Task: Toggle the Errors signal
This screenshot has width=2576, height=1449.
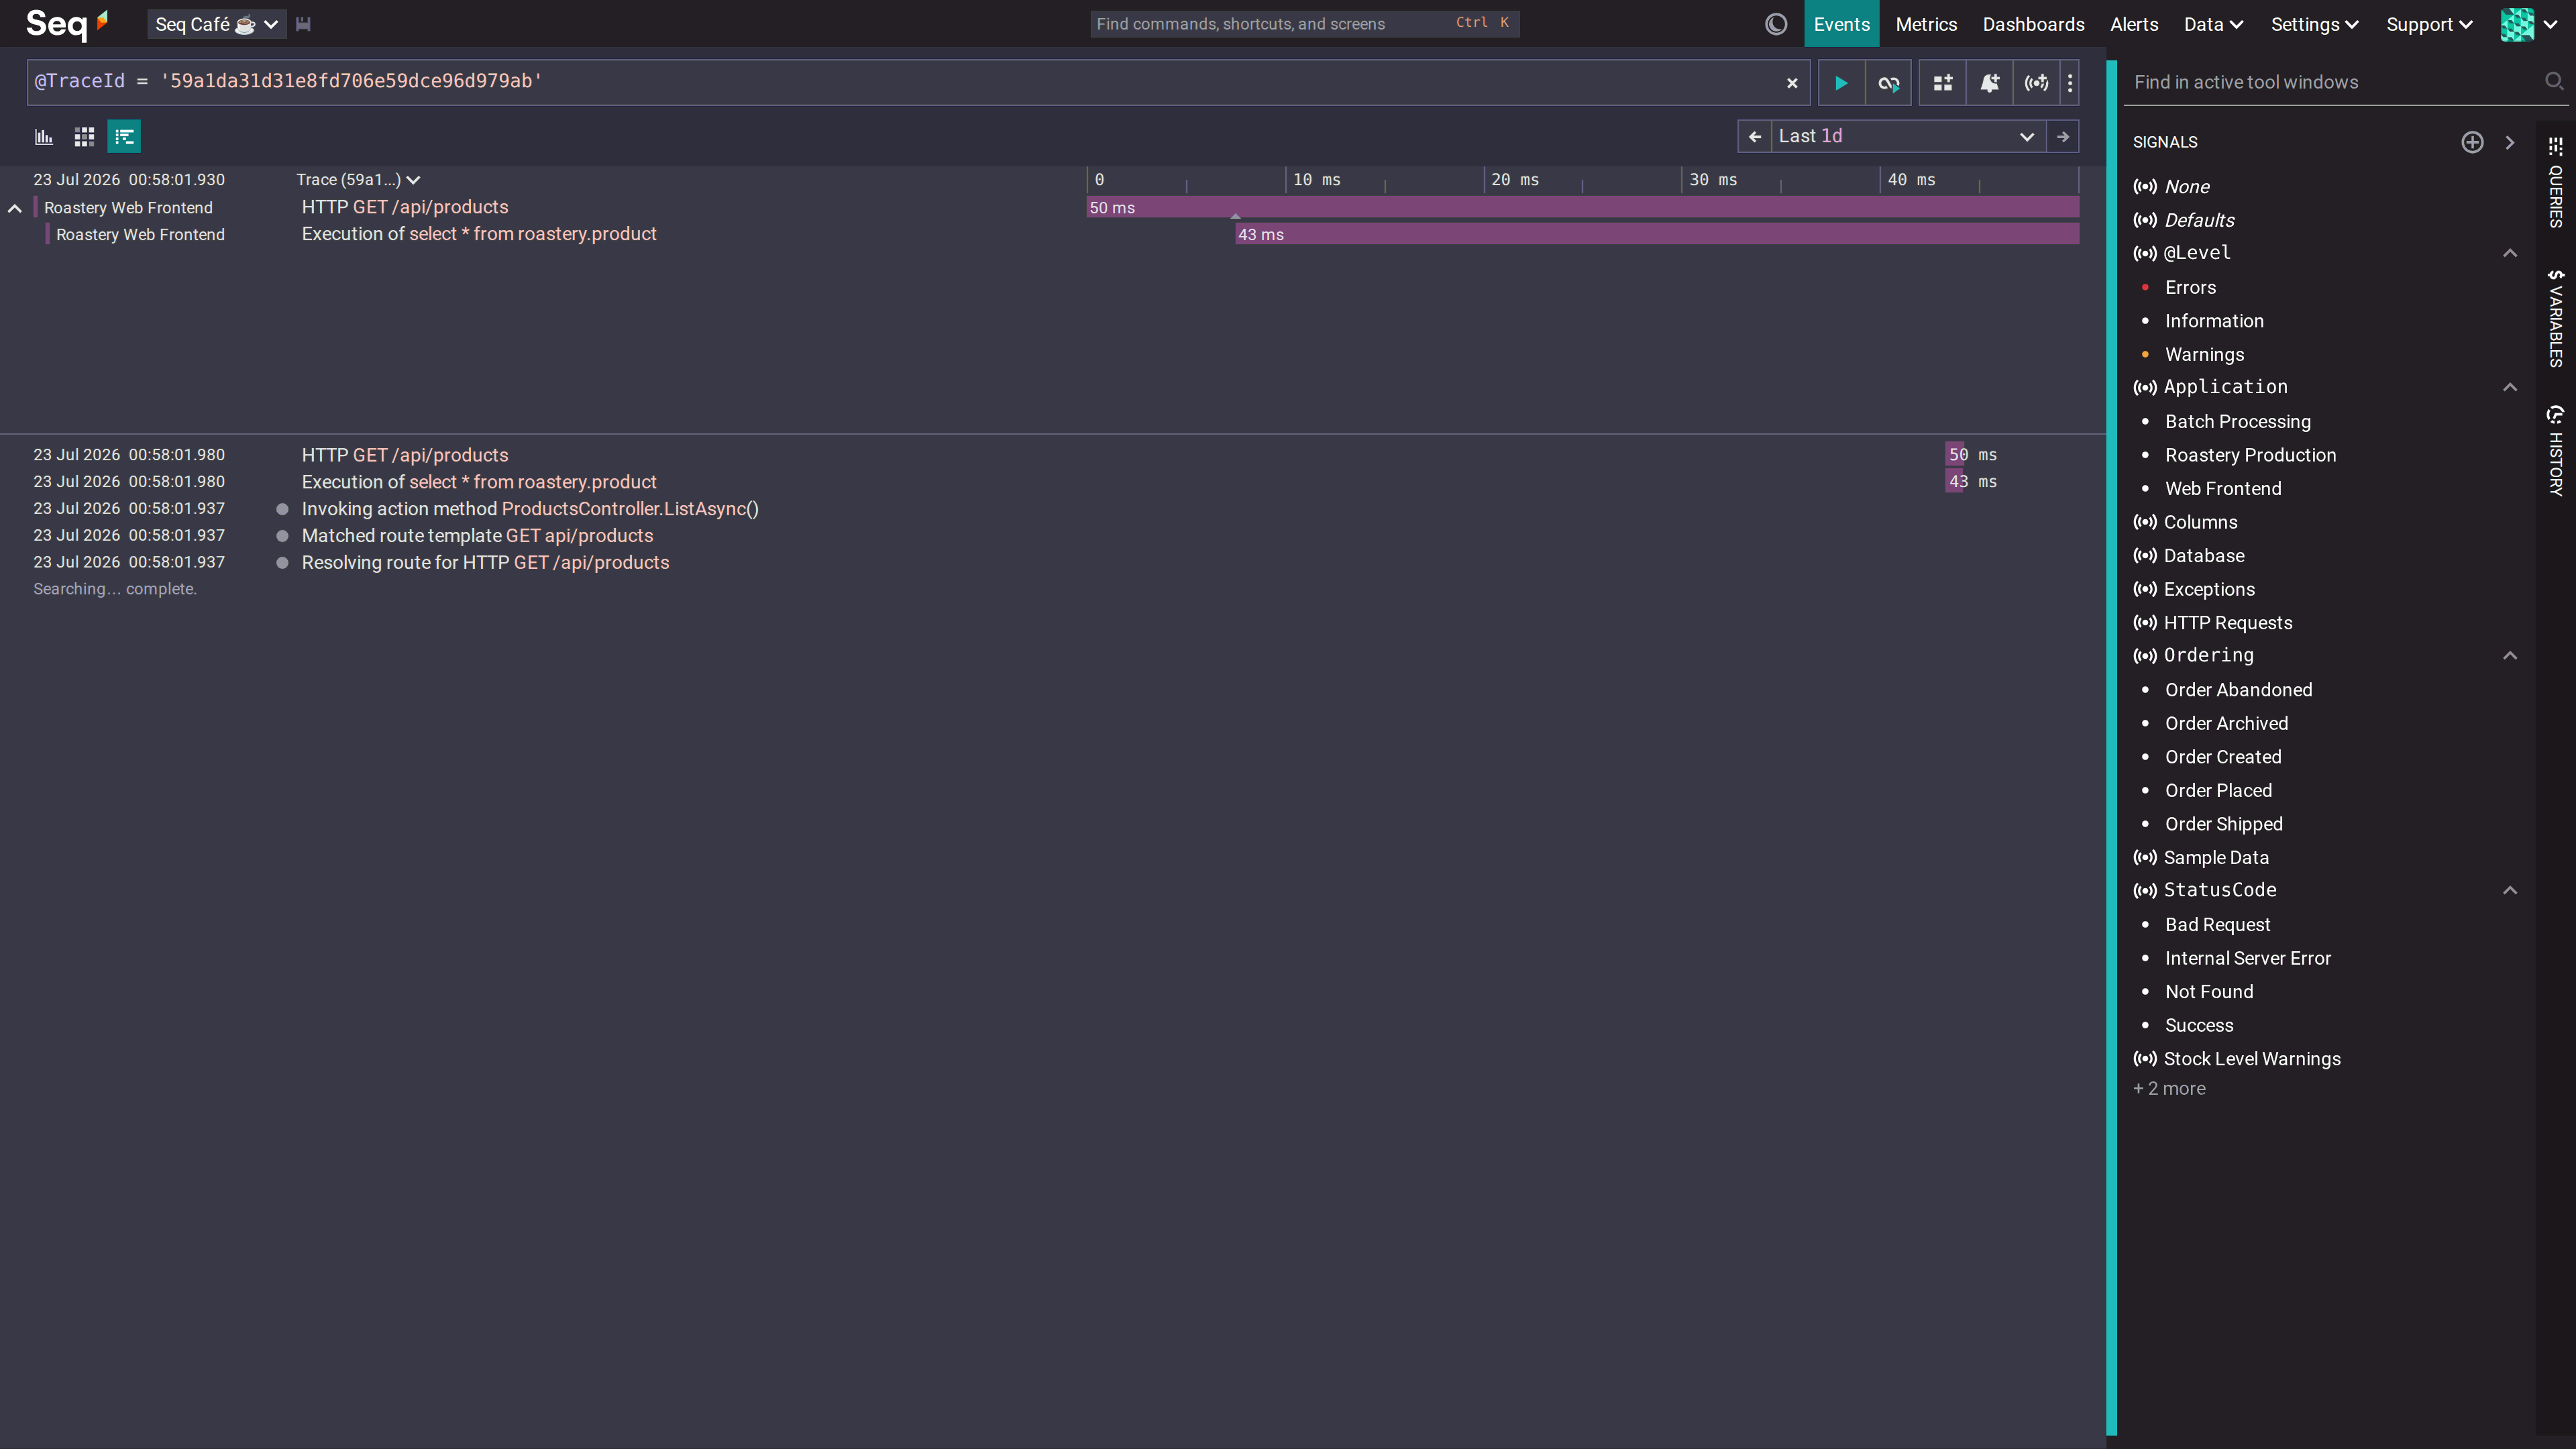Action: click(x=2190, y=287)
